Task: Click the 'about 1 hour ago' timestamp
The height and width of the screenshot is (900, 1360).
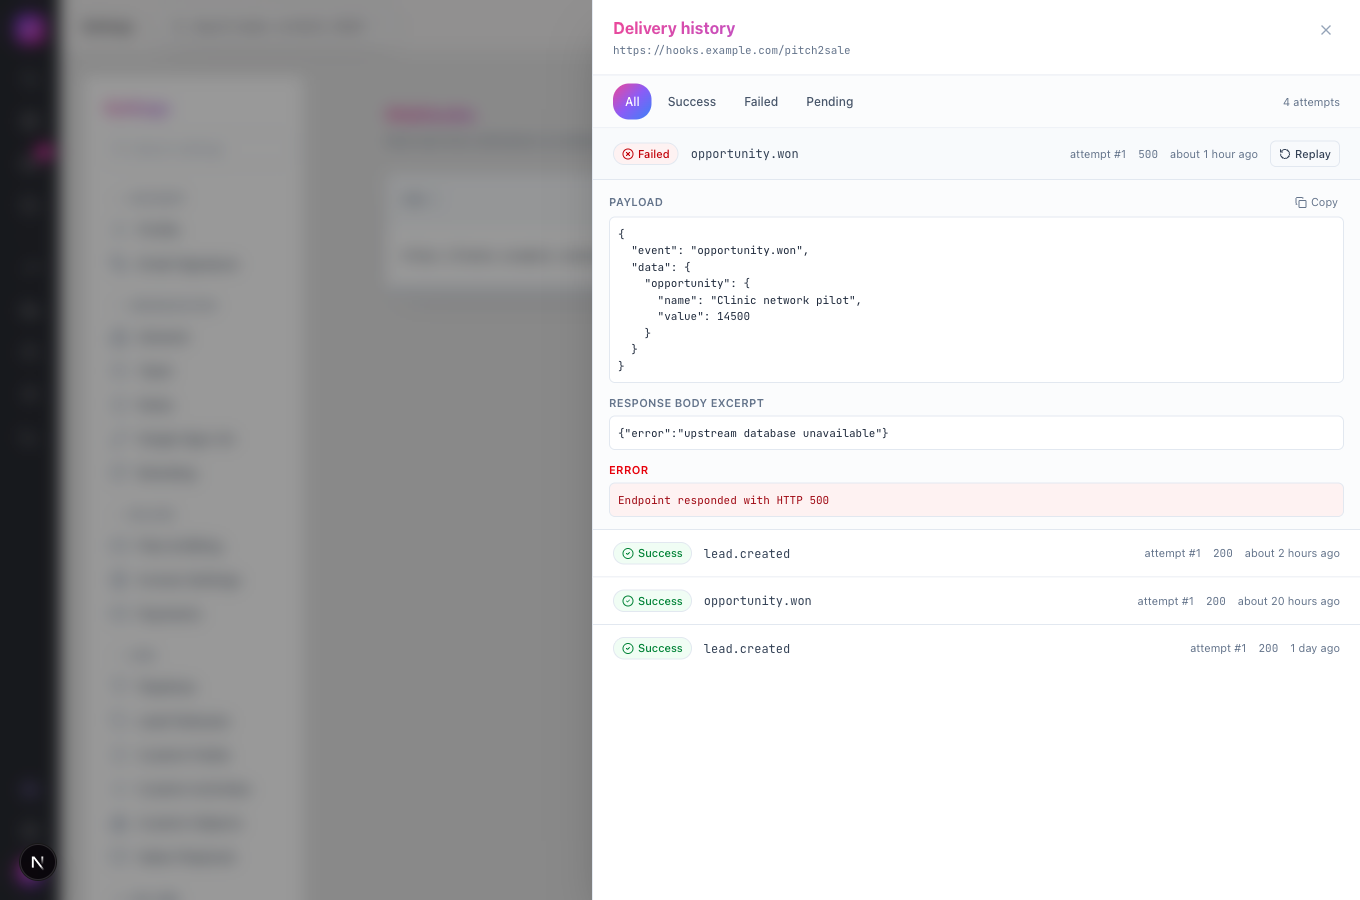Action: pos(1214,154)
